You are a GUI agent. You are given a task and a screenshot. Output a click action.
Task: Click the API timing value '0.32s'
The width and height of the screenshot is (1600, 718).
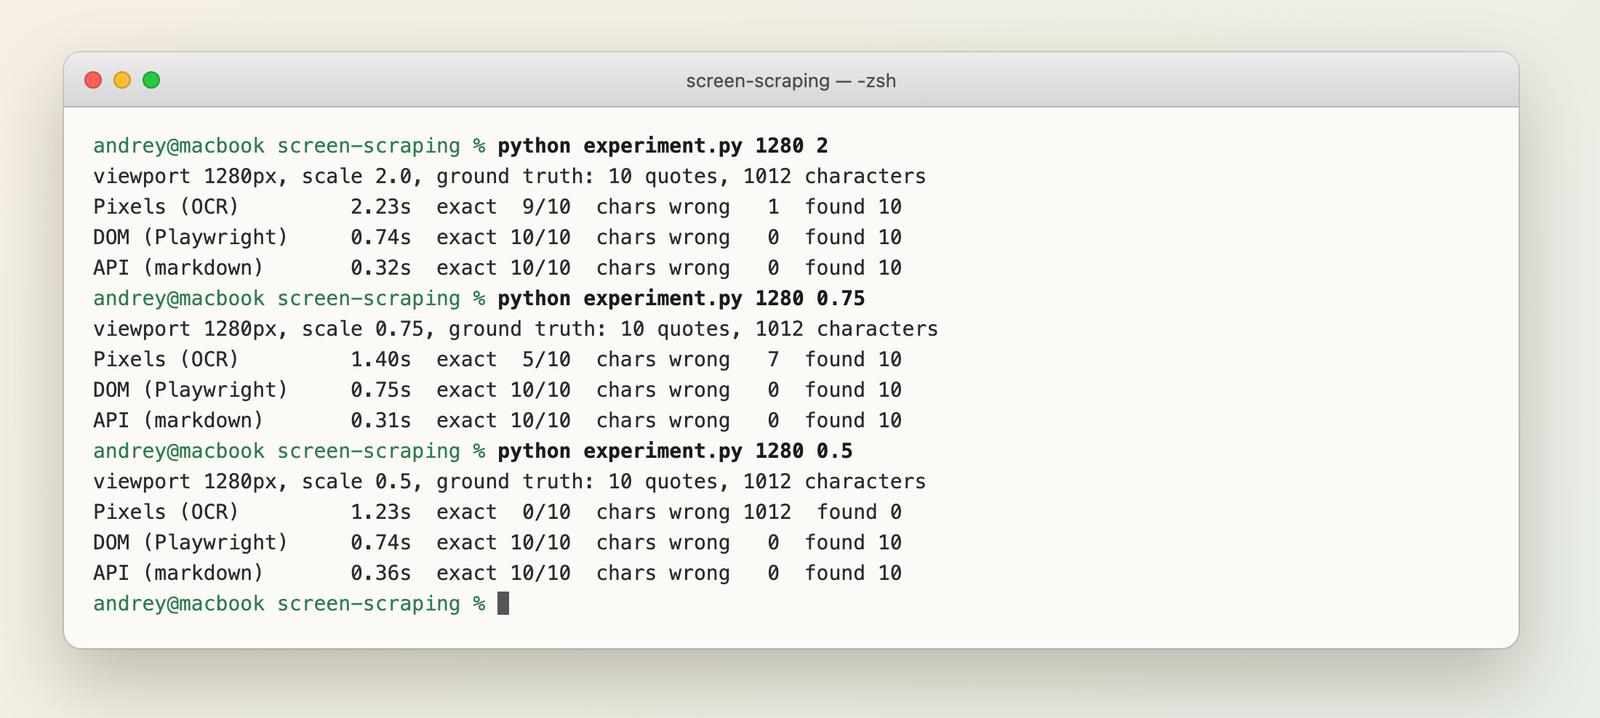coord(380,268)
